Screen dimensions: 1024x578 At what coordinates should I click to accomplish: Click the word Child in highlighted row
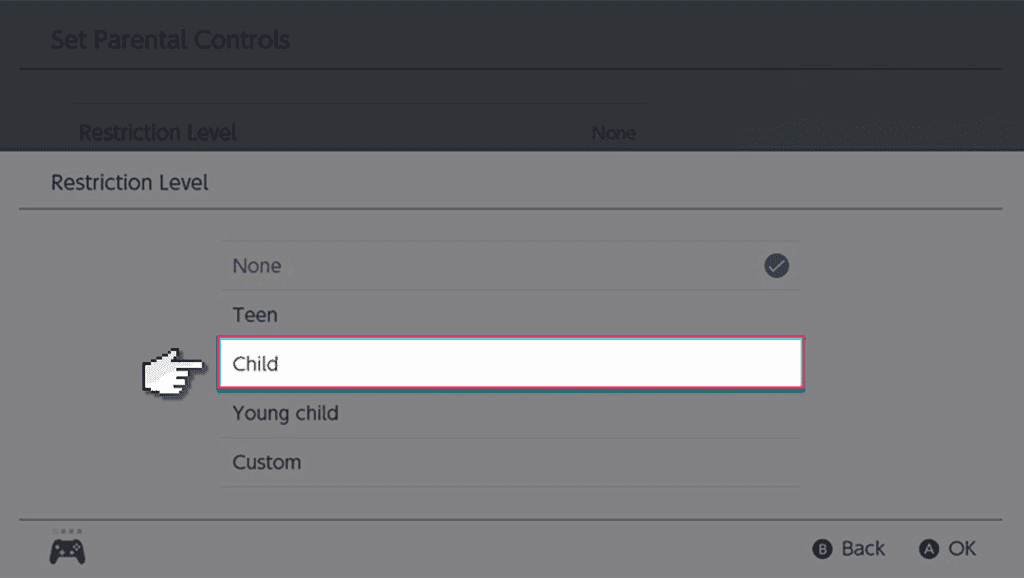click(255, 364)
